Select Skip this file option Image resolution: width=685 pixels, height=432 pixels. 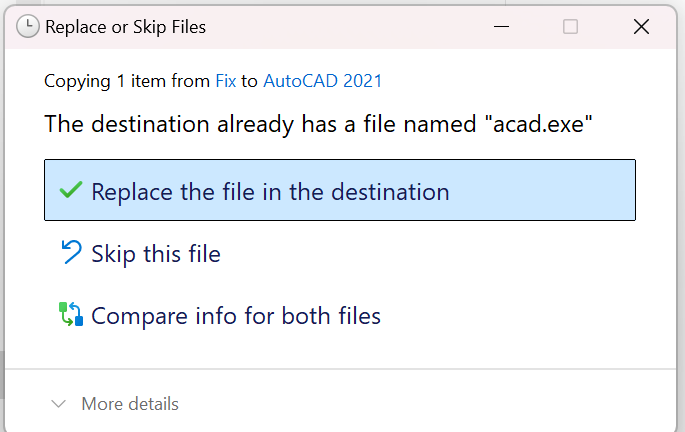pyautogui.click(x=156, y=254)
